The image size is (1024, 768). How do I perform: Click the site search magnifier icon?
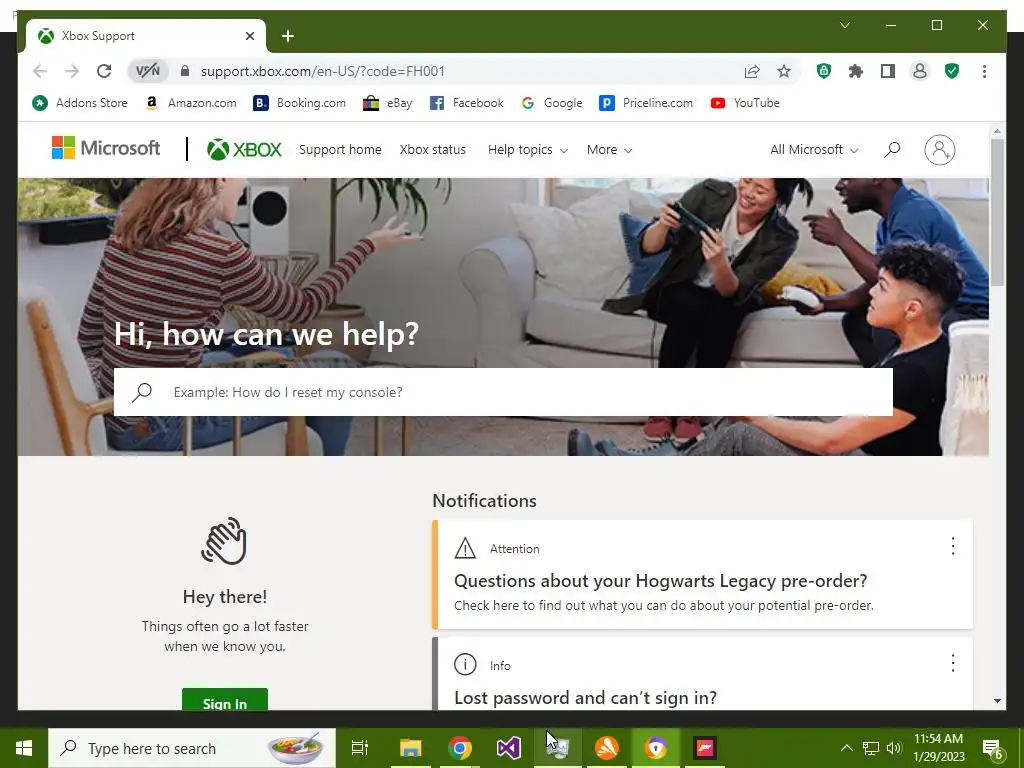891,150
